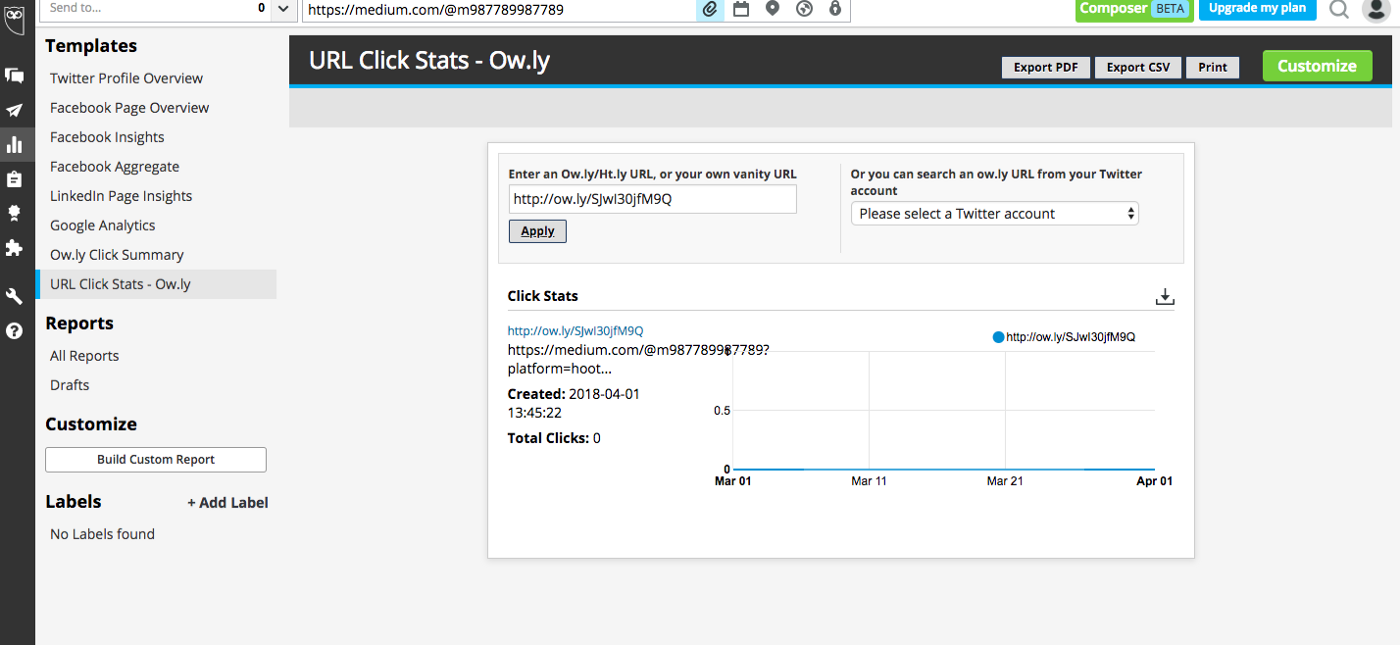This screenshot has height=645, width=1400.
Task: Click the green Customize button
Action: pyautogui.click(x=1317, y=66)
